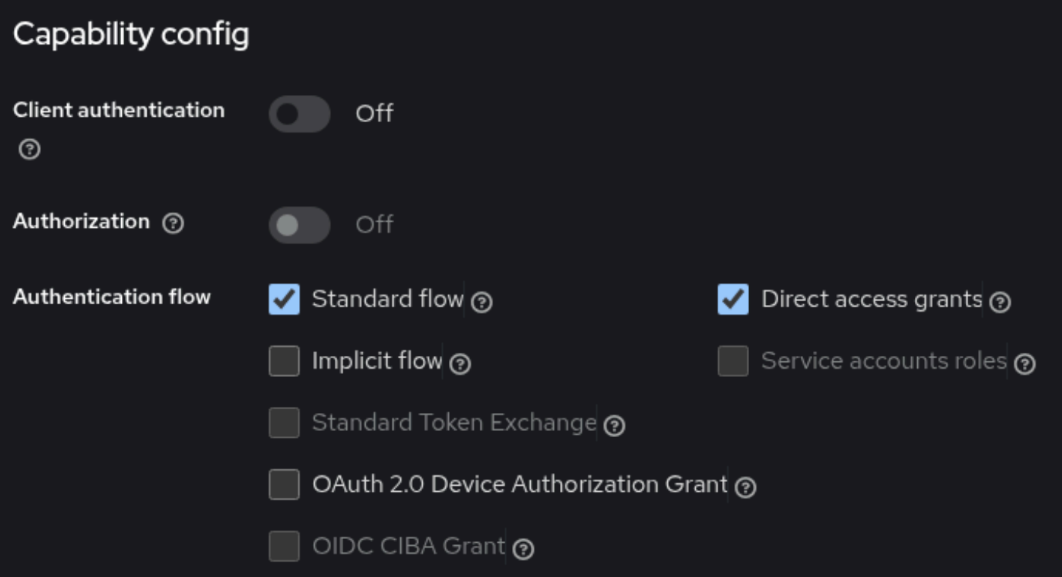This screenshot has width=1062, height=577.
Task: Click the Standard Token Exchange help icon
Action: coord(615,426)
